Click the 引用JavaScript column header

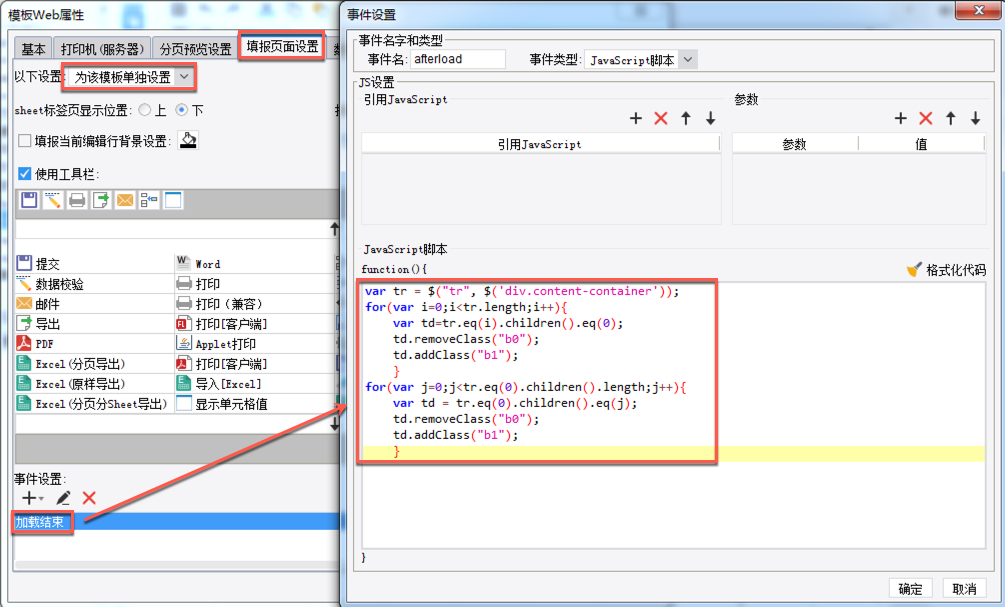[540, 144]
